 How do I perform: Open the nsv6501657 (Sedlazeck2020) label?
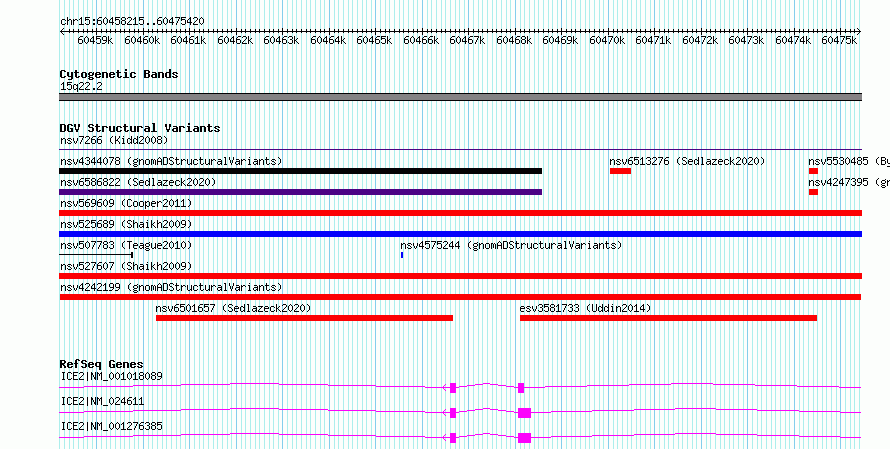[x=233, y=308]
